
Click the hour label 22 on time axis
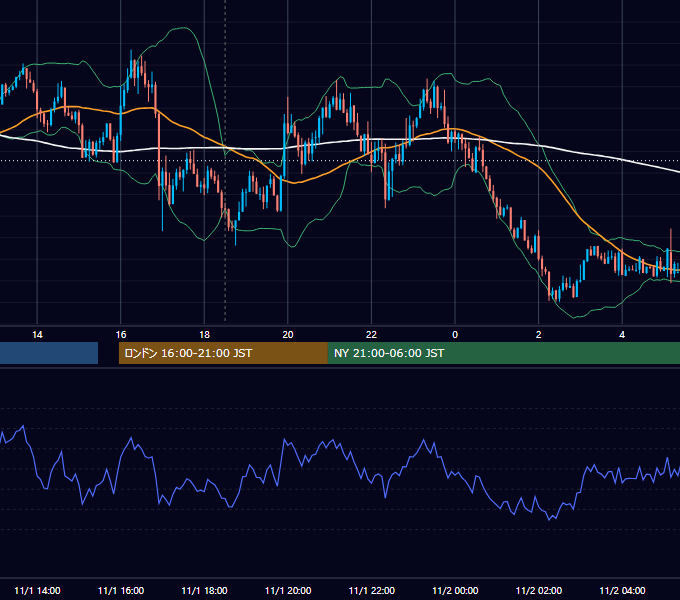tap(371, 335)
